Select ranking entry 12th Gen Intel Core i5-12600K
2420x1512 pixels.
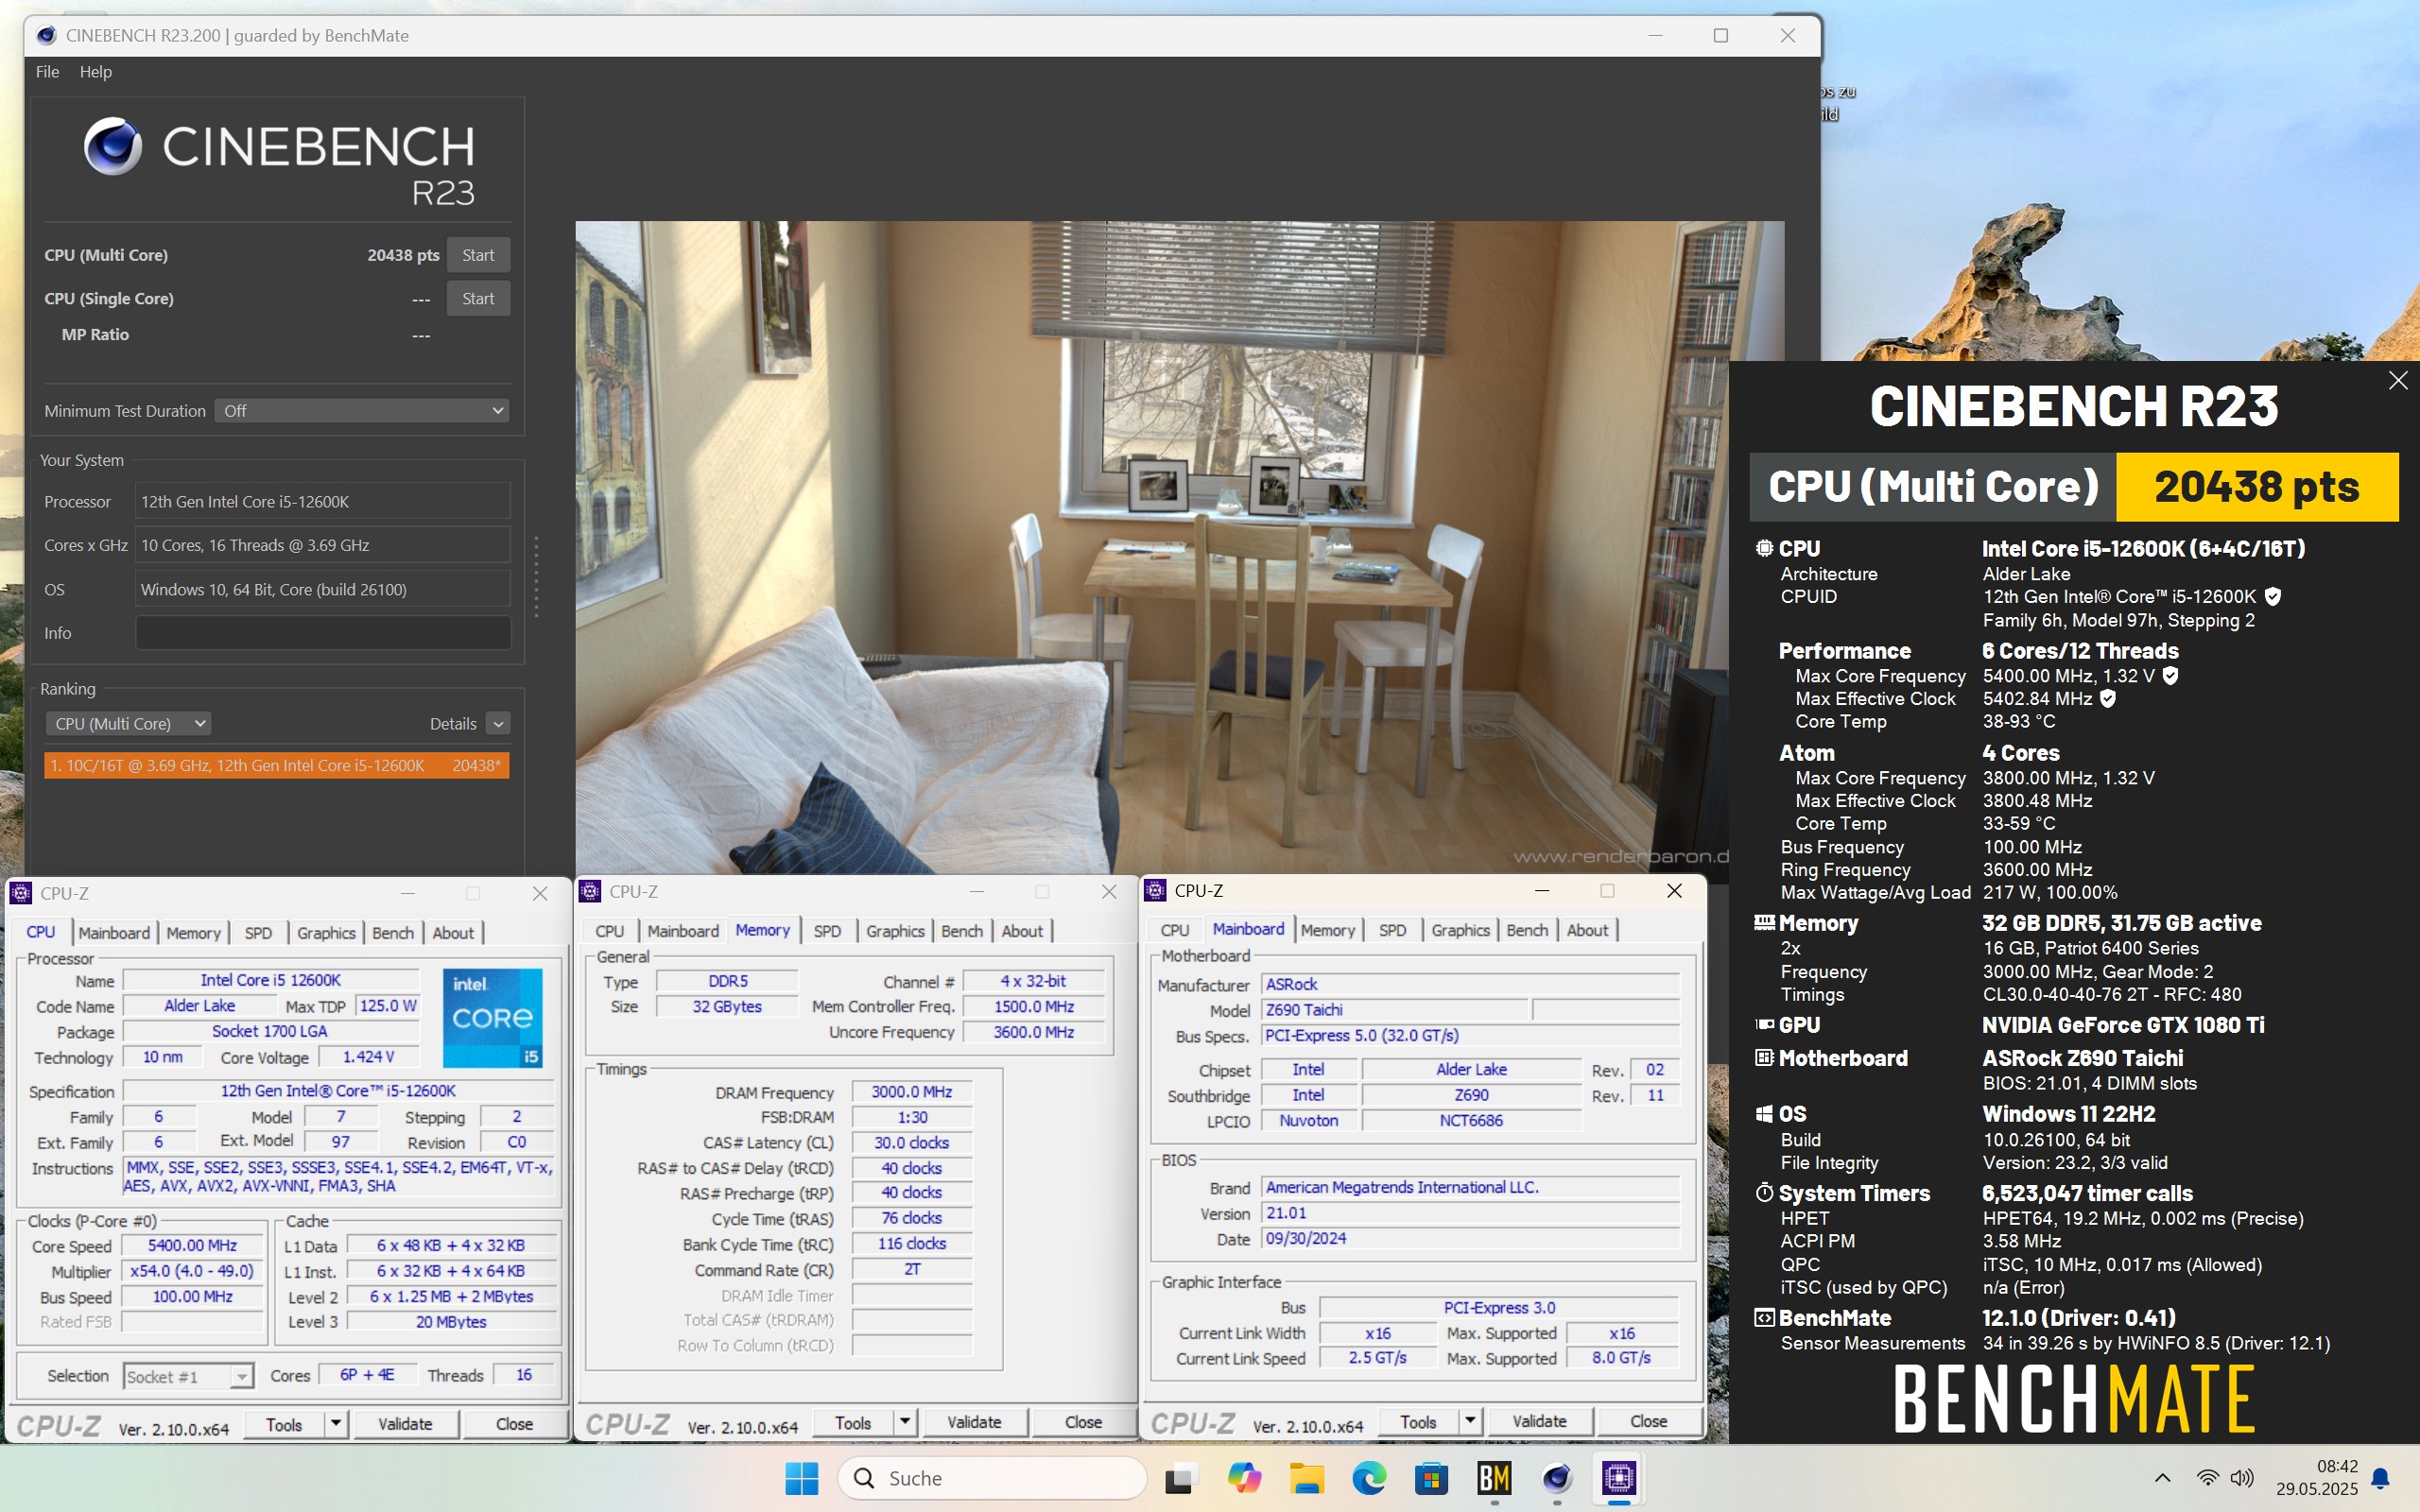coord(277,765)
